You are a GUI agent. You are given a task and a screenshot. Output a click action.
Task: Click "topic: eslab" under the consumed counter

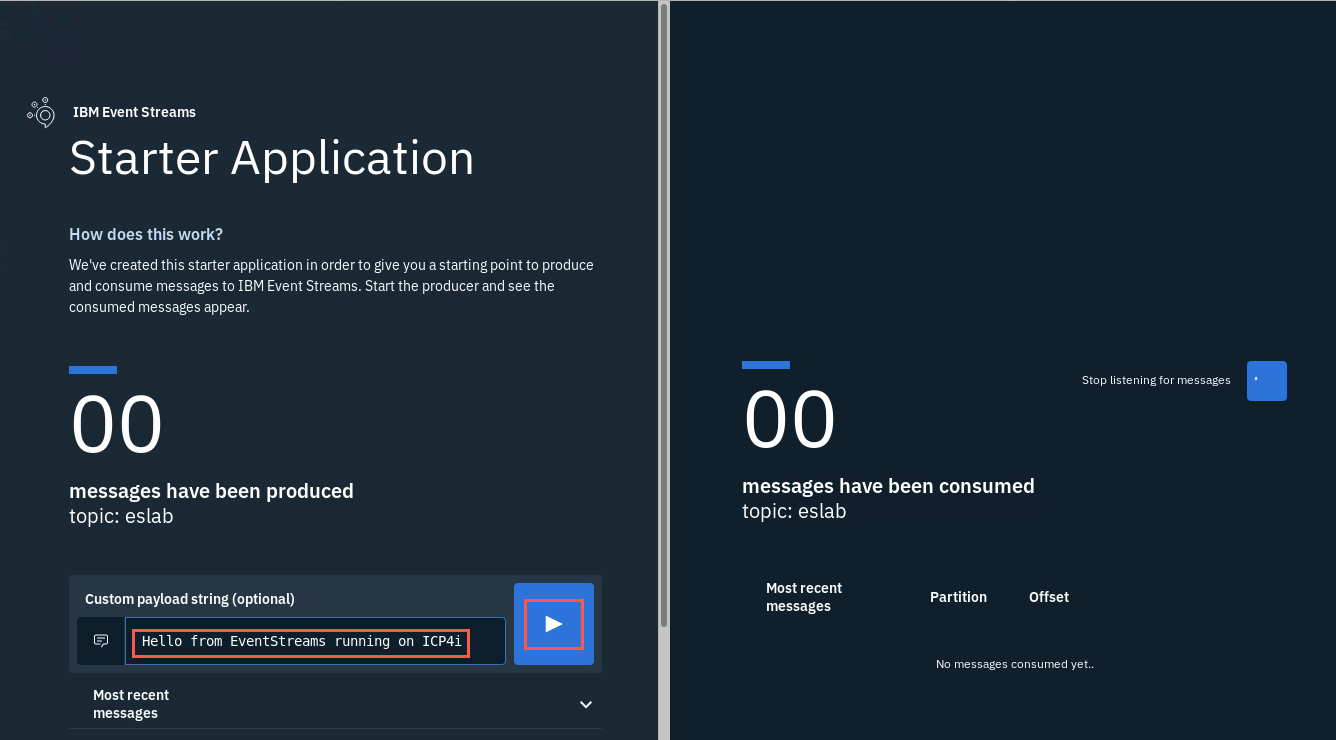(x=794, y=511)
